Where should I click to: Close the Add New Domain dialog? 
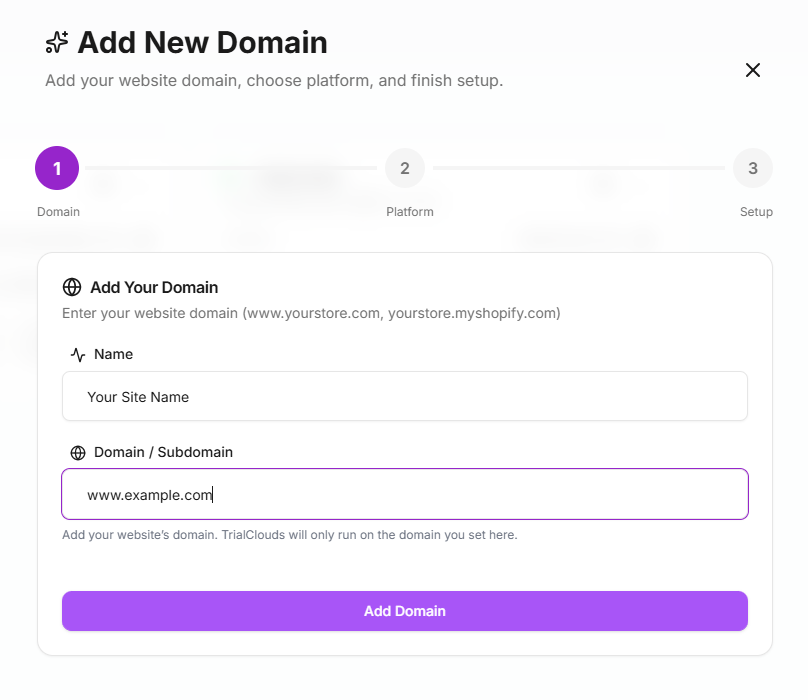[753, 70]
